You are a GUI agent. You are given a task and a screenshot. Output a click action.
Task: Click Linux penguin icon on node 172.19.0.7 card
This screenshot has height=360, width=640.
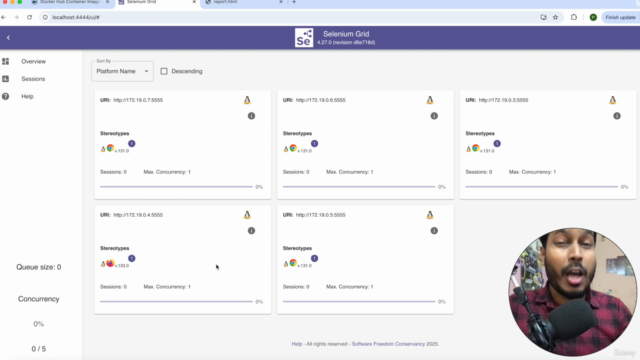pos(247,100)
